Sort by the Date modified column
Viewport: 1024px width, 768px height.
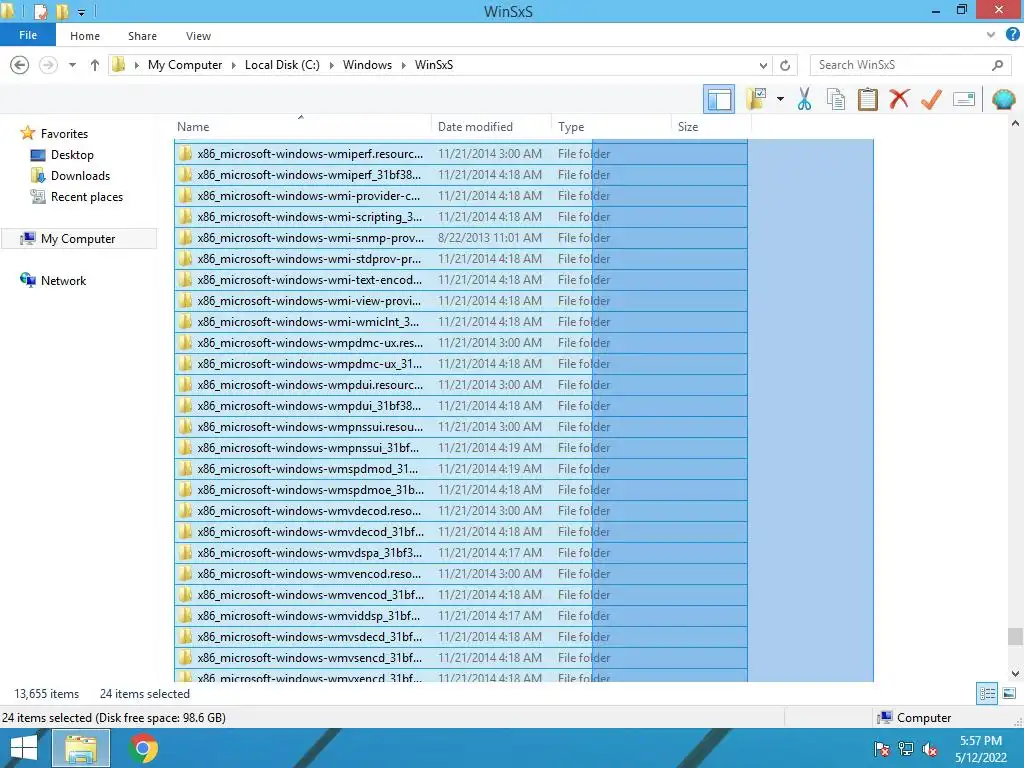click(x=491, y=127)
